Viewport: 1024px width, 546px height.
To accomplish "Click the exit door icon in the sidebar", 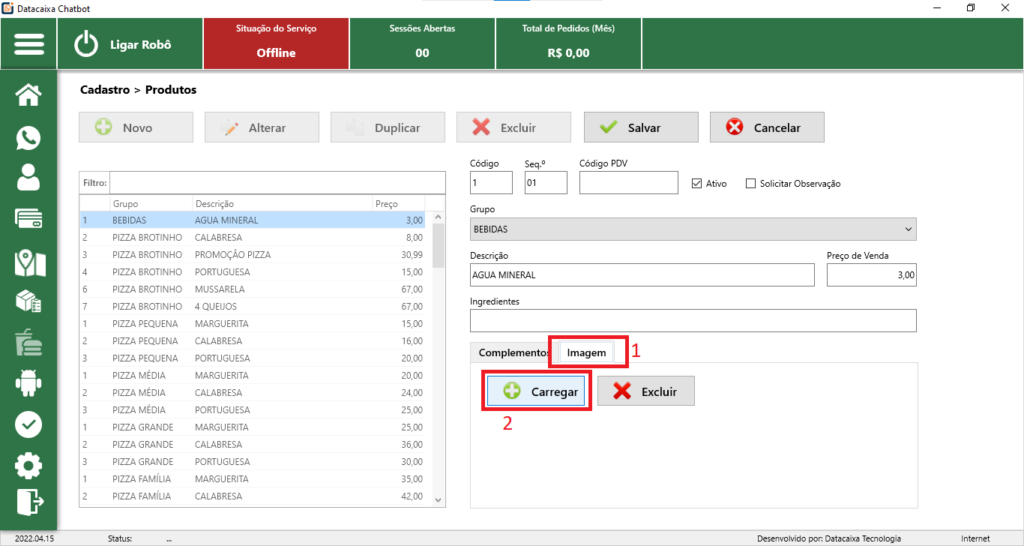I will (x=29, y=501).
